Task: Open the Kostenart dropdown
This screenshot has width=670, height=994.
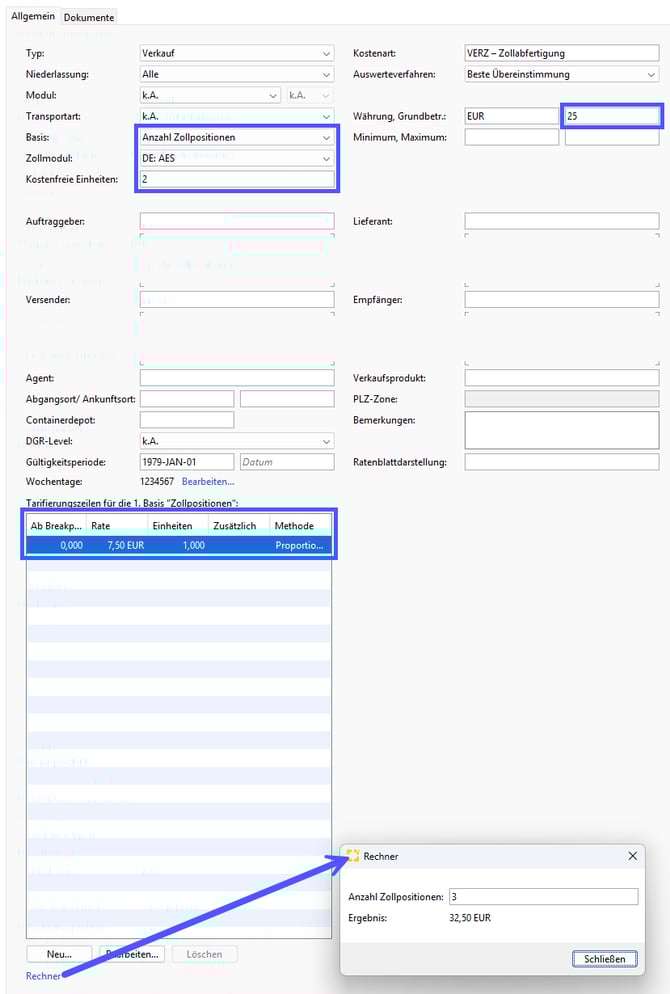Action: [x=561, y=53]
